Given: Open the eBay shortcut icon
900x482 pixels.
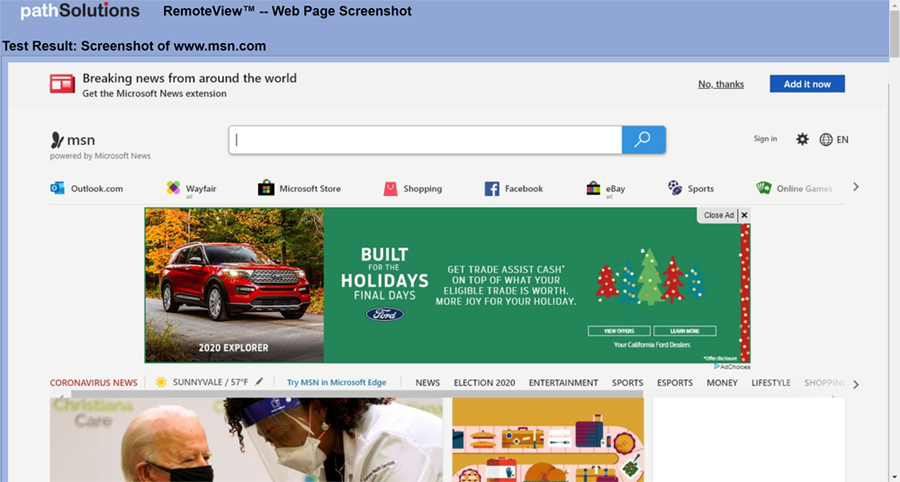Looking at the screenshot, I should 593,188.
